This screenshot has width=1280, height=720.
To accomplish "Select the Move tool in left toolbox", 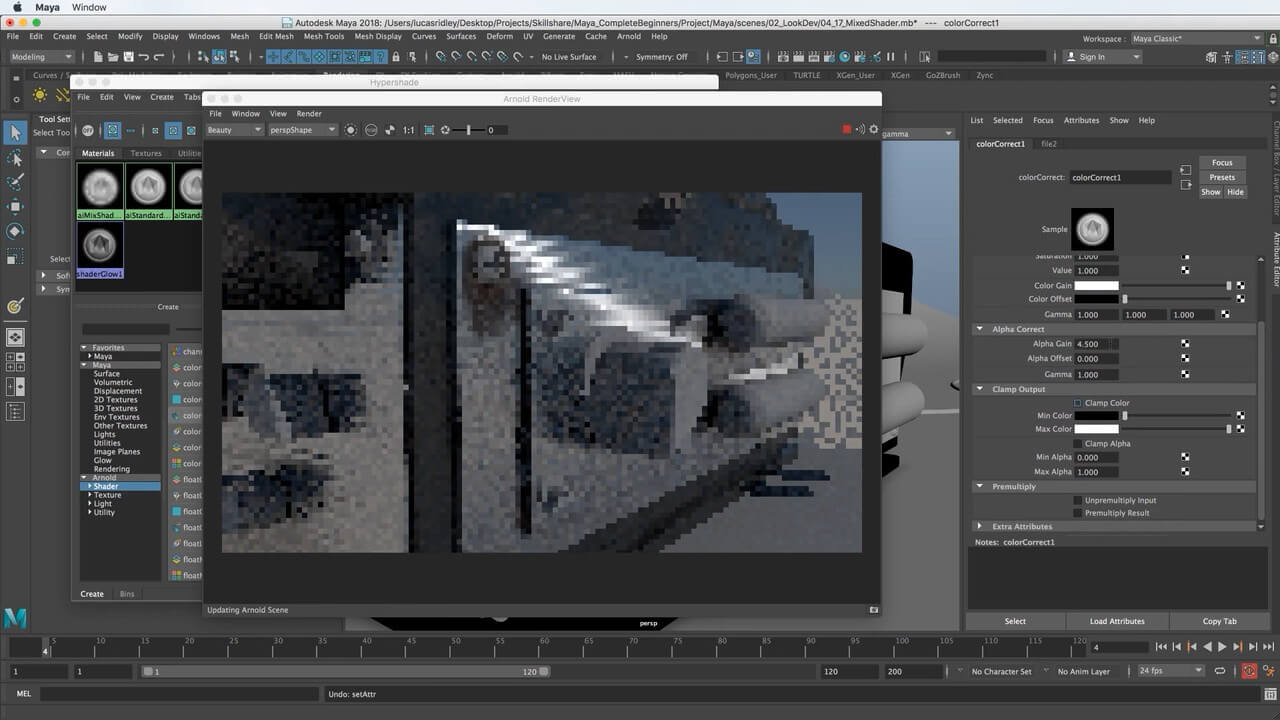I will [x=15, y=207].
